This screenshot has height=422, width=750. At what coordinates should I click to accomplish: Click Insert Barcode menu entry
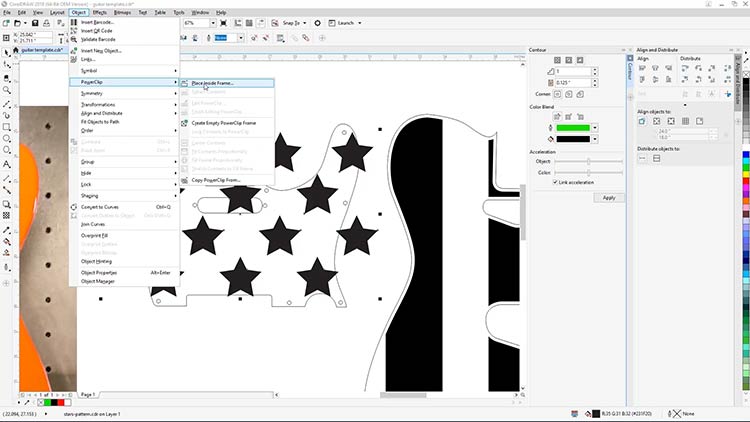124,22
